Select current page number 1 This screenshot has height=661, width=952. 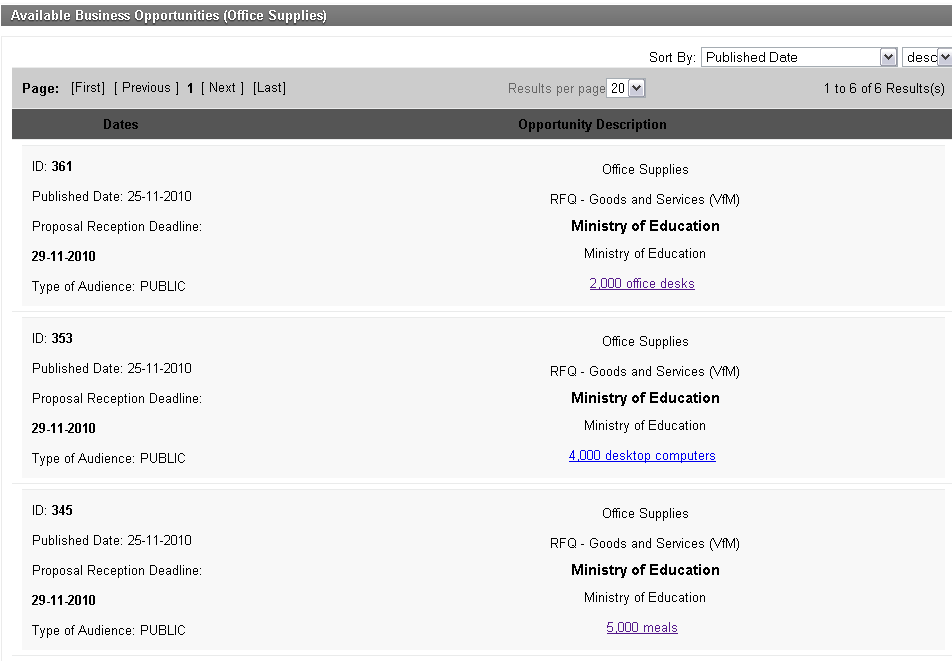pyautogui.click(x=190, y=88)
